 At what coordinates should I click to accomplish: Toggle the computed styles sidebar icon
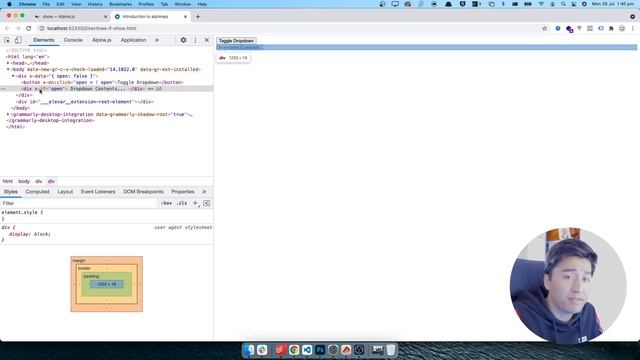(x=207, y=203)
